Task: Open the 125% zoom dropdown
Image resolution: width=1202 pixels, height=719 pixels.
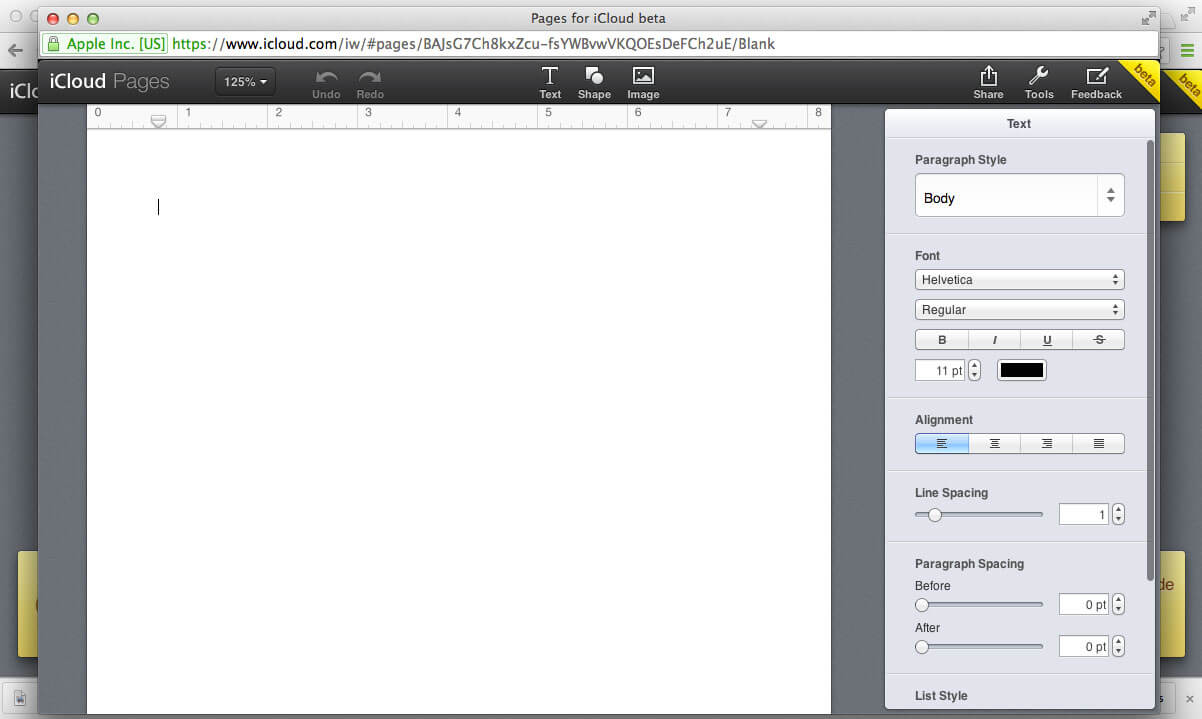Action: (245, 82)
